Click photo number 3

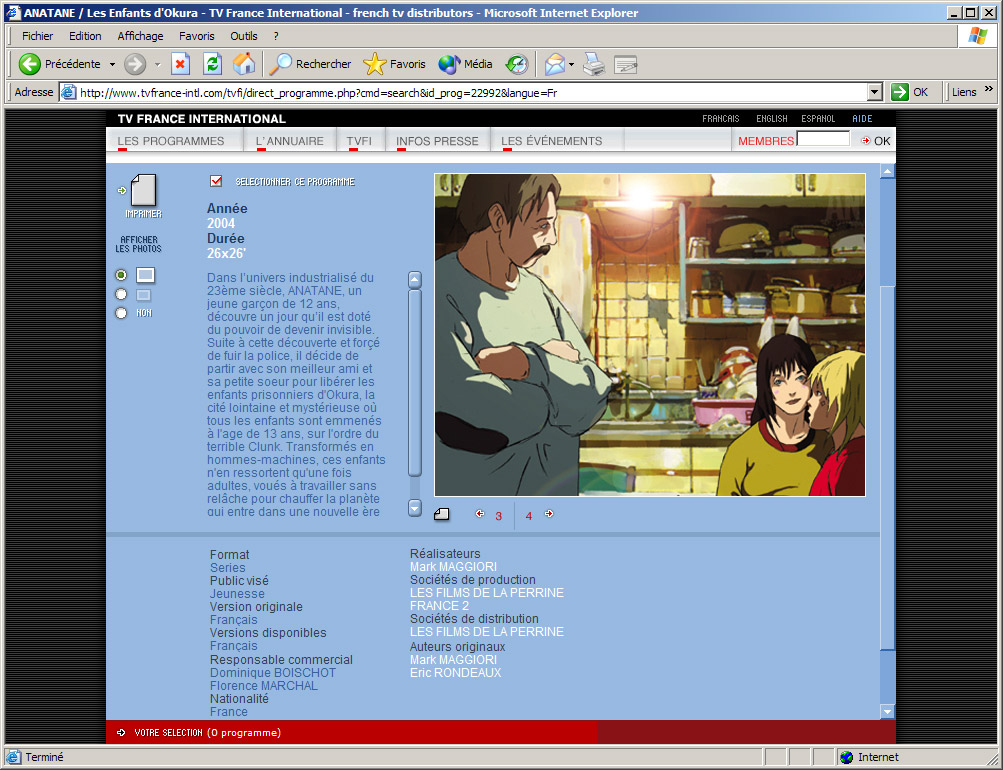pos(499,515)
